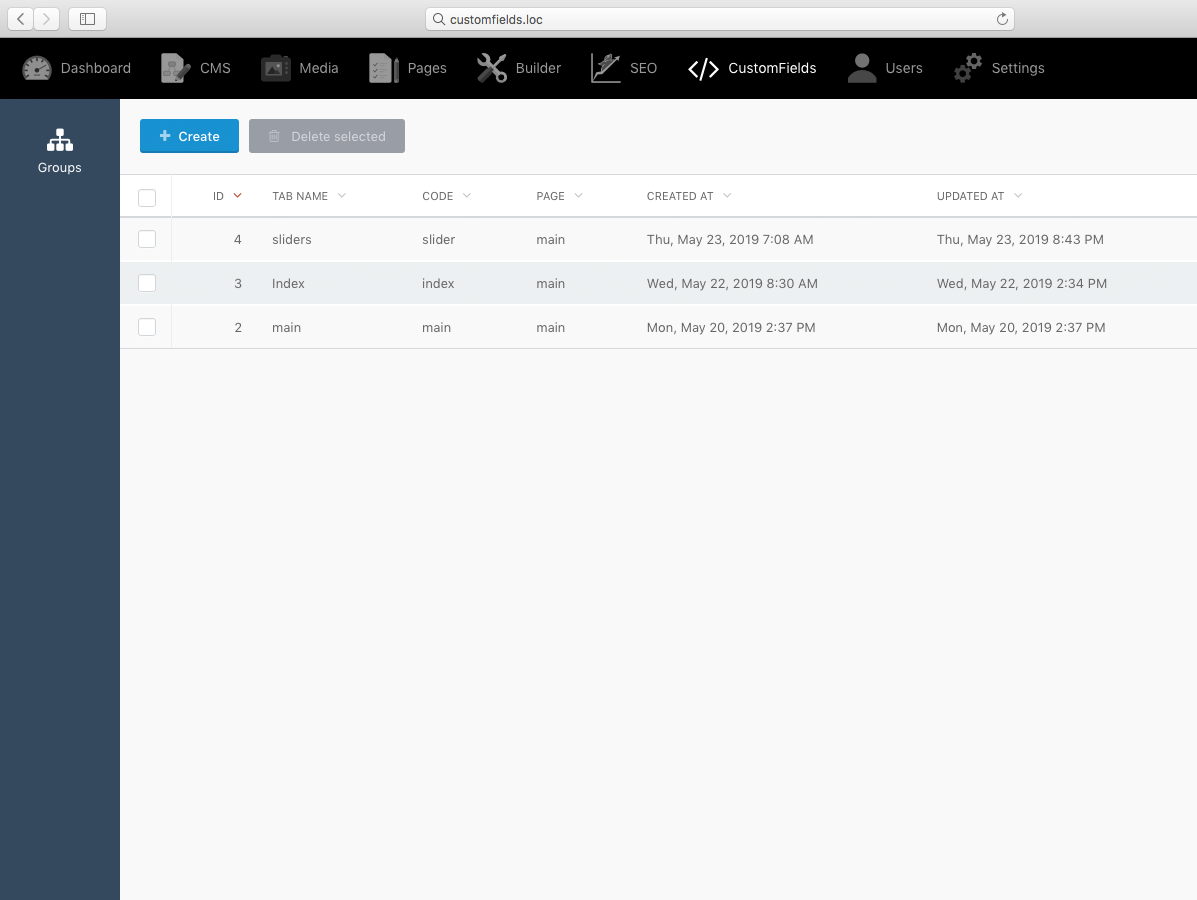
Task: Open the Users menu label
Action: (x=904, y=68)
